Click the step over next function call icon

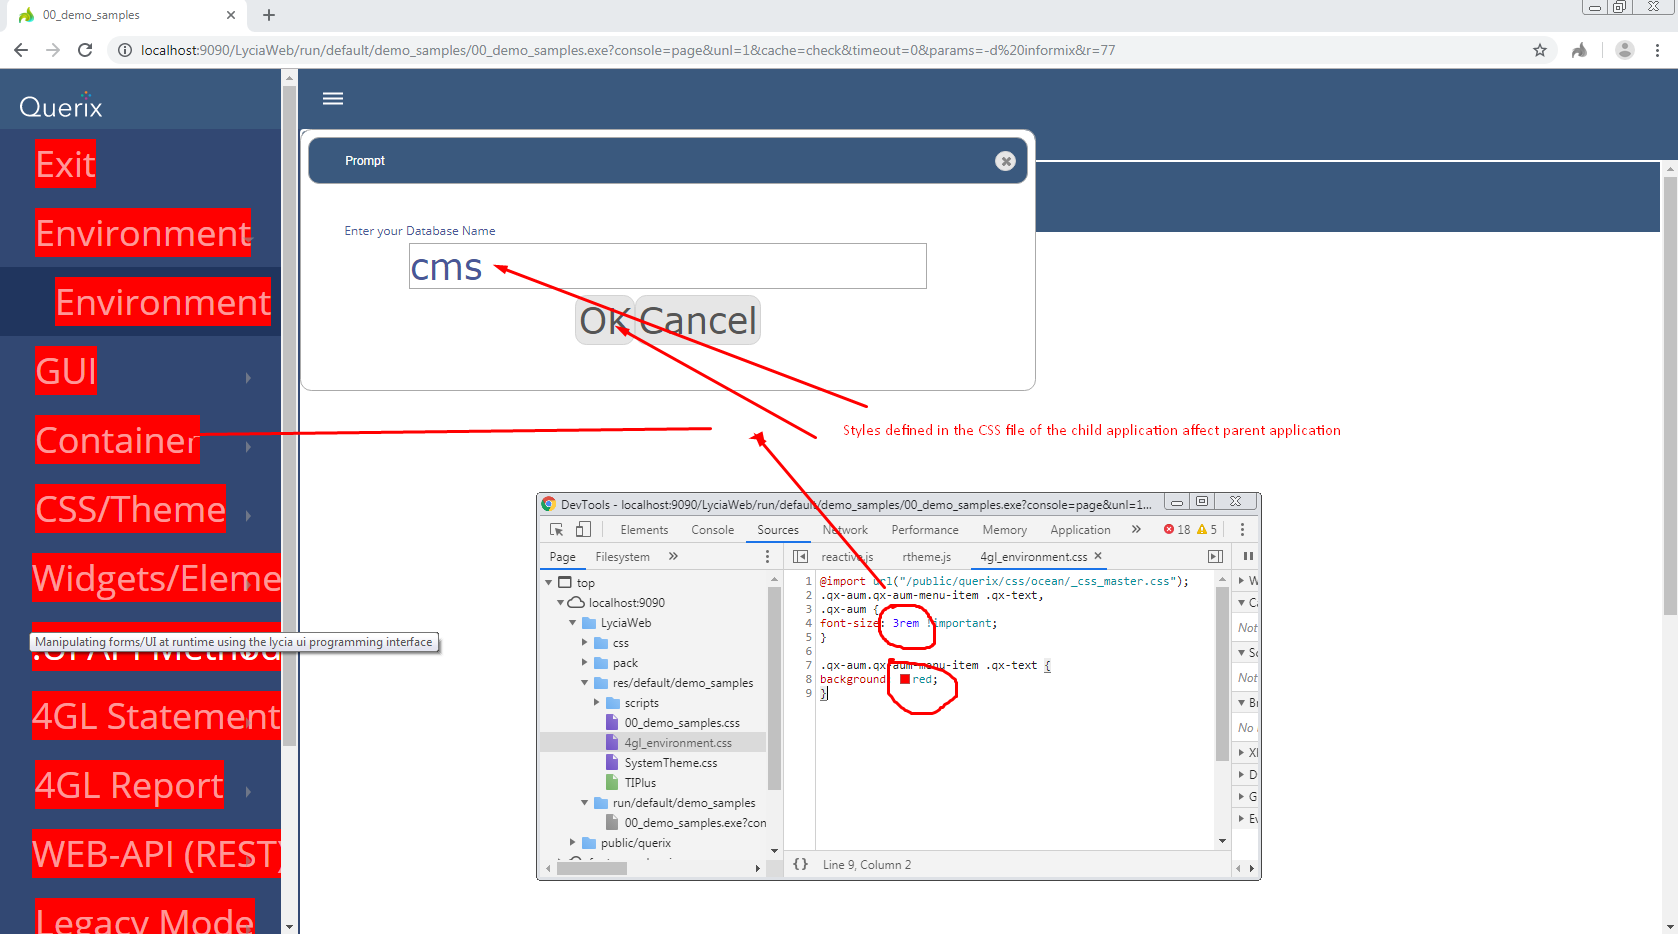[x=1215, y=556]
